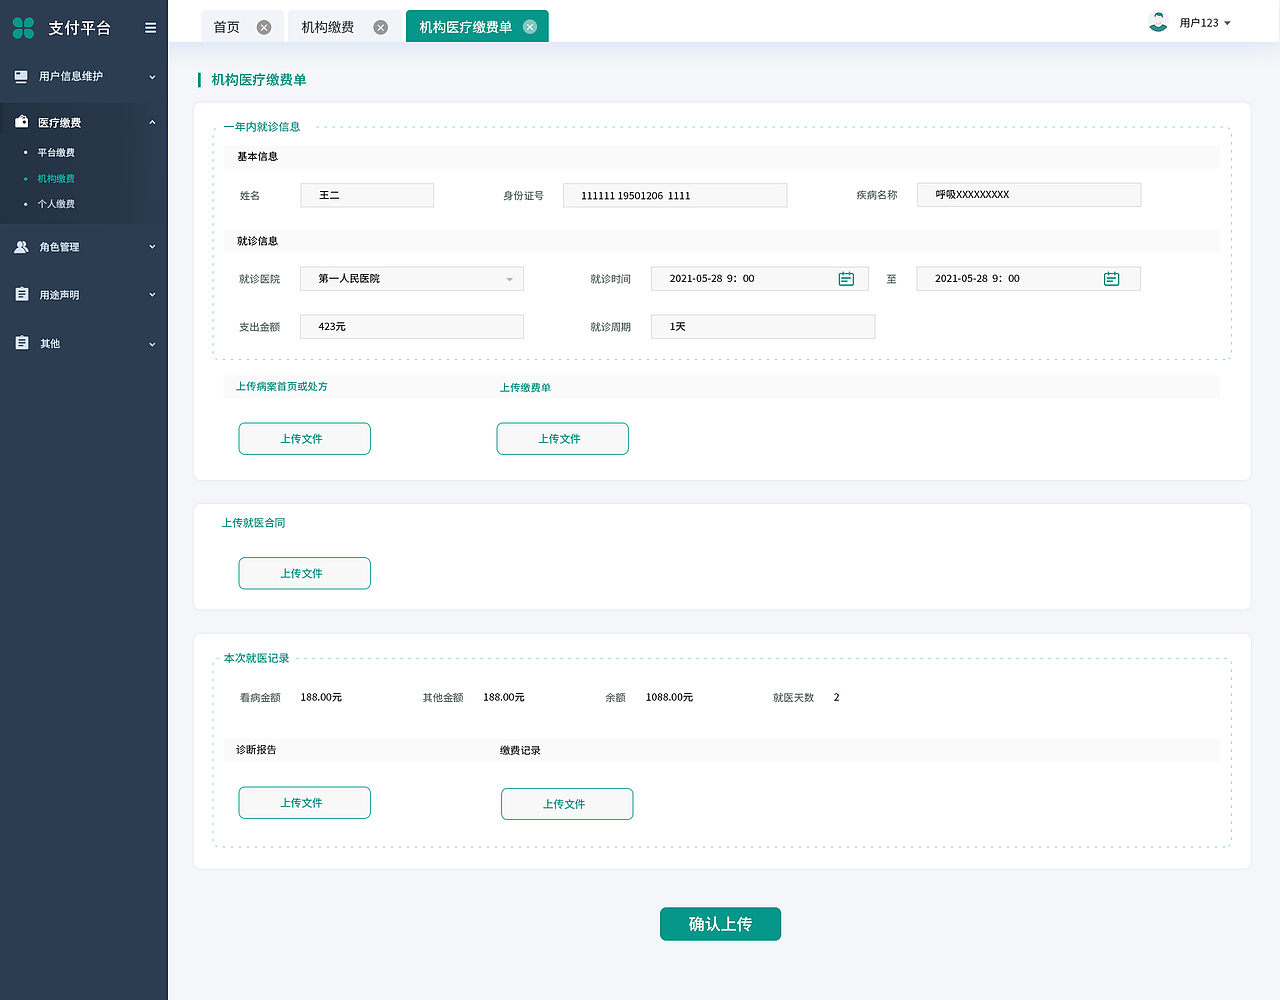The width and height of the screenshot is (1280, 1000).
Task: Click the 其他 clipboard icon
Action: pos(22,343)
